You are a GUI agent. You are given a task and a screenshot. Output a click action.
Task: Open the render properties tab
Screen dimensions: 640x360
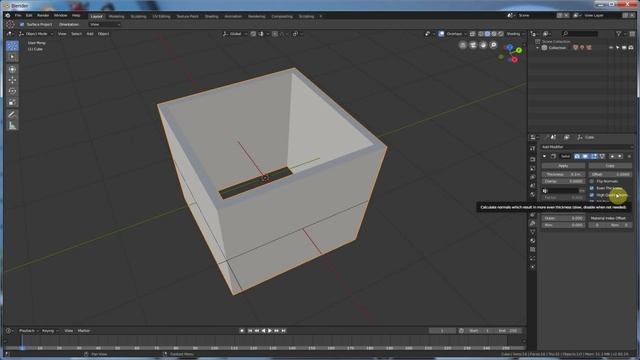coord(533,159)
